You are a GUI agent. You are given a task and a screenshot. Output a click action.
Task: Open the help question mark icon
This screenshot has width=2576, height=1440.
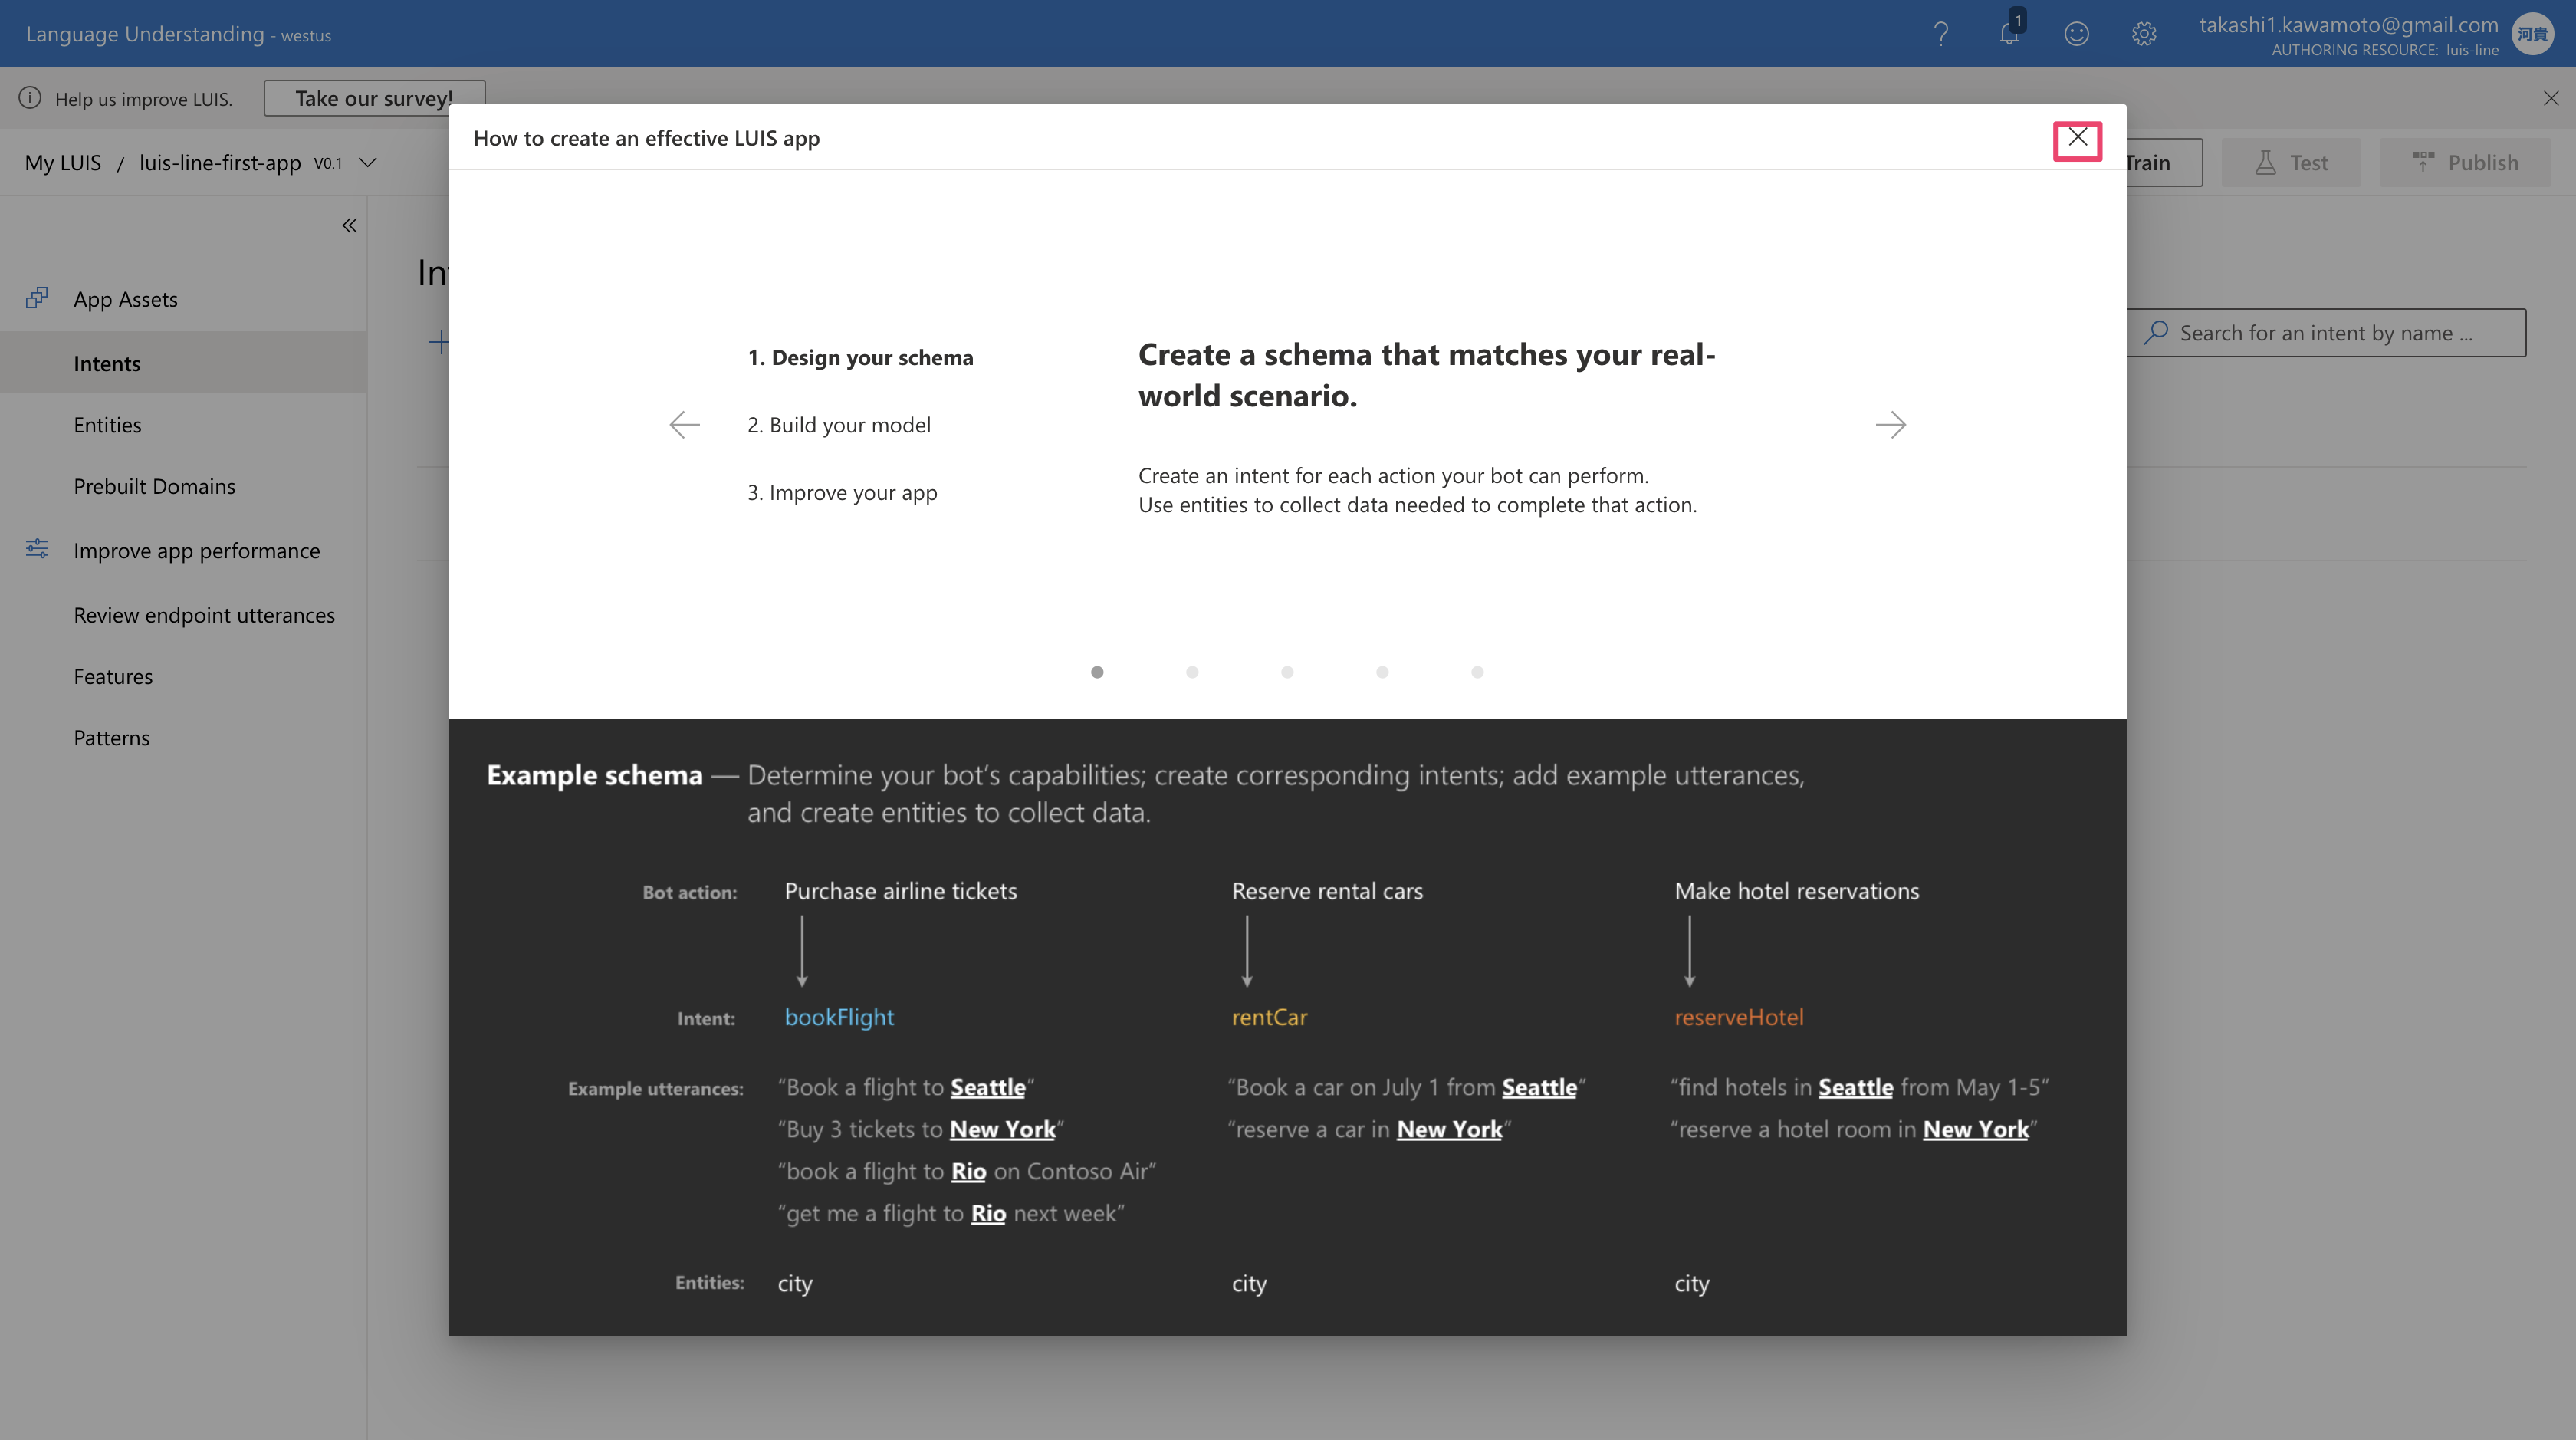tap(1941, 34)
